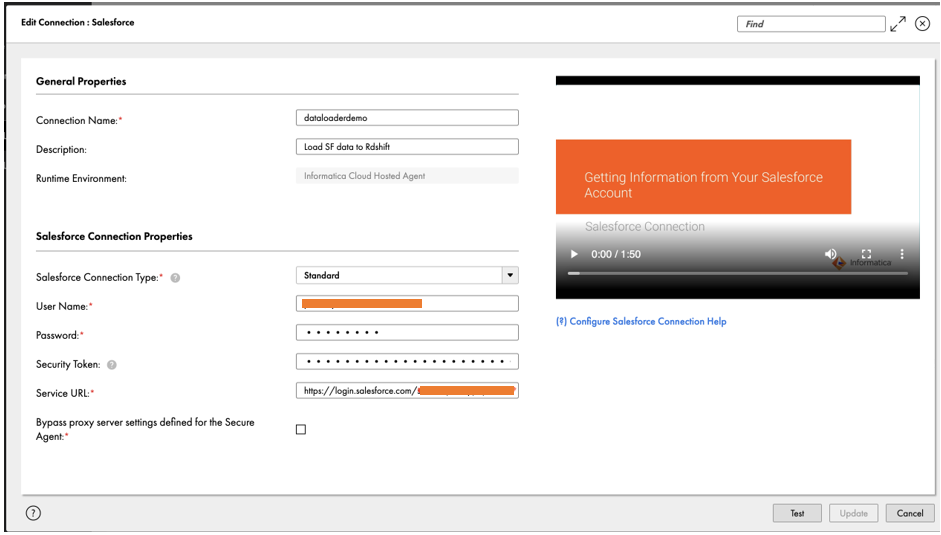Click the orange video title banner

point(703,177)
